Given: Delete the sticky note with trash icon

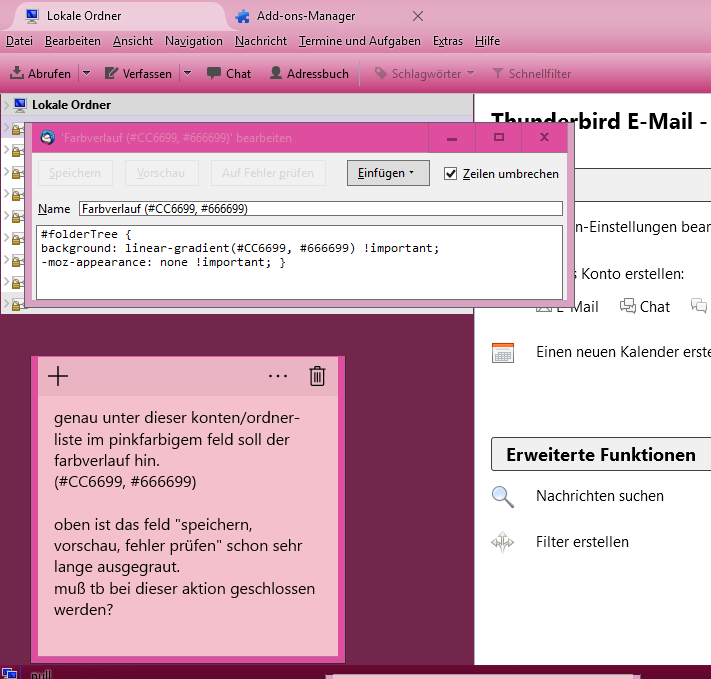Looking at the screenshot, I should (317, 376).
